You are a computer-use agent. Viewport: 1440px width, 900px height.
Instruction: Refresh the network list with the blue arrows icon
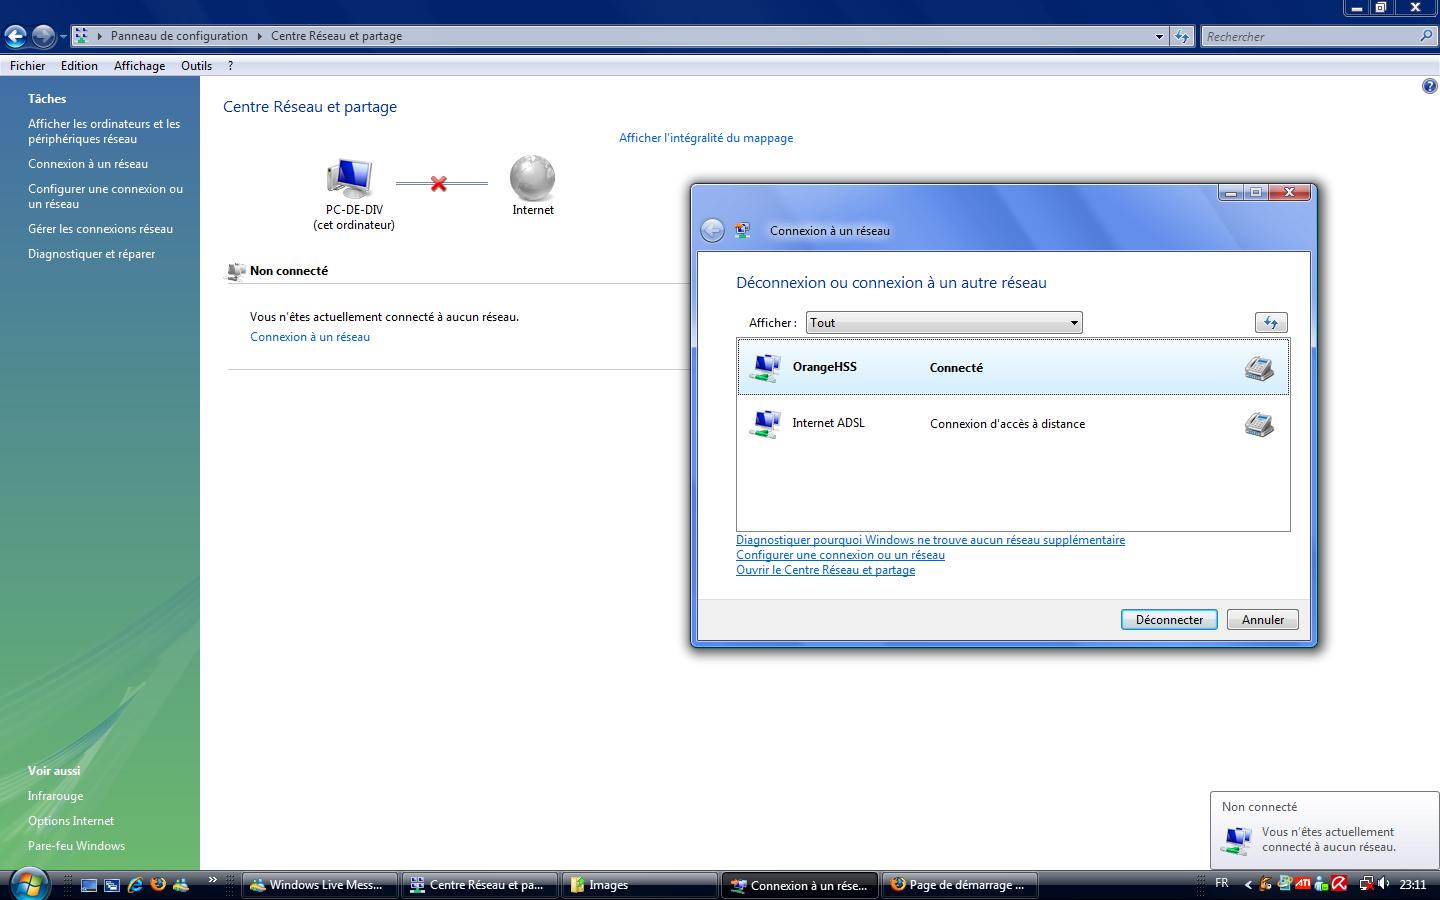[1270, 322]
